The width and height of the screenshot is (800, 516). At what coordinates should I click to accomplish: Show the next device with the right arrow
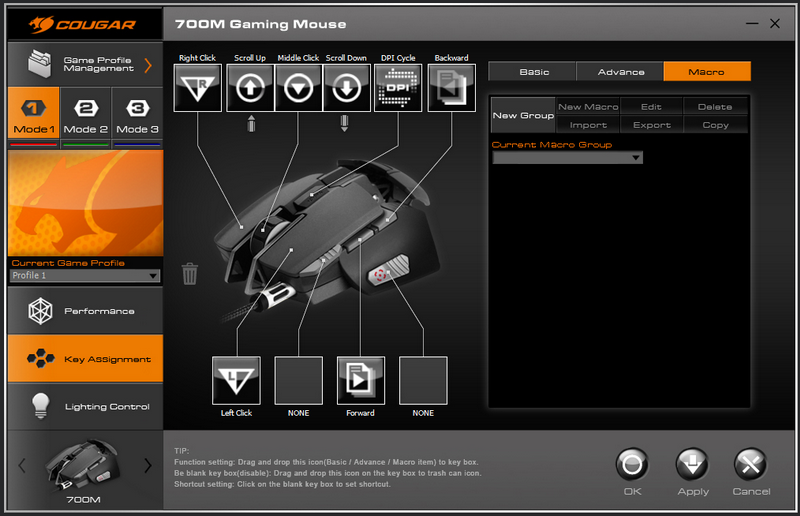[x=148, y=465]
